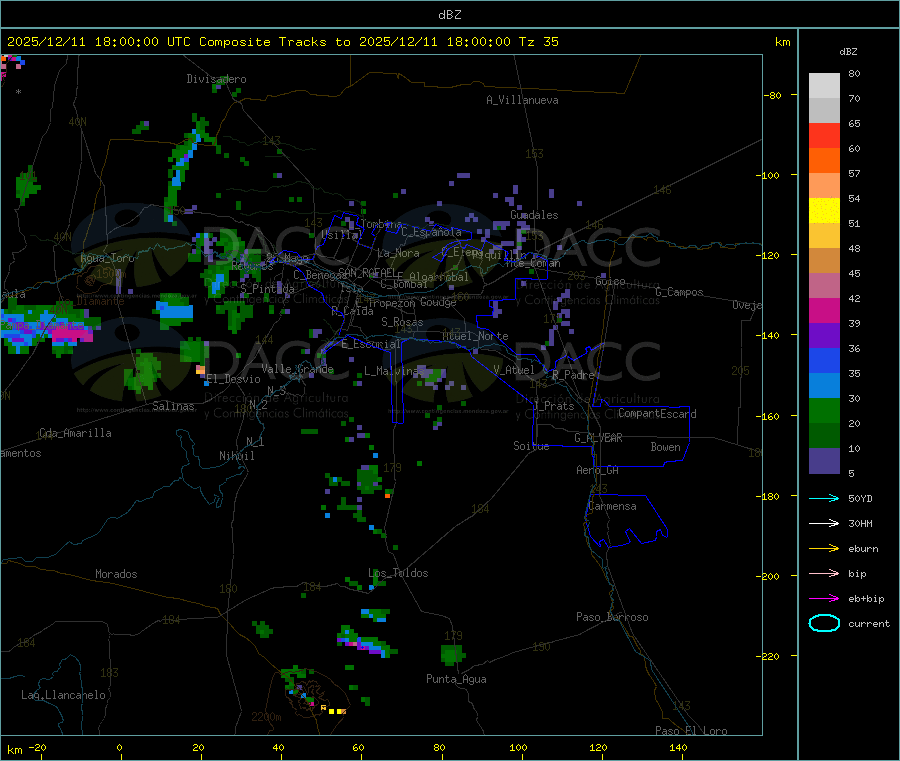This screenshot has height=761, width=900.
Task: Pick the 5 dBZ purple legend swatch
Action: (x=824, y=461)
